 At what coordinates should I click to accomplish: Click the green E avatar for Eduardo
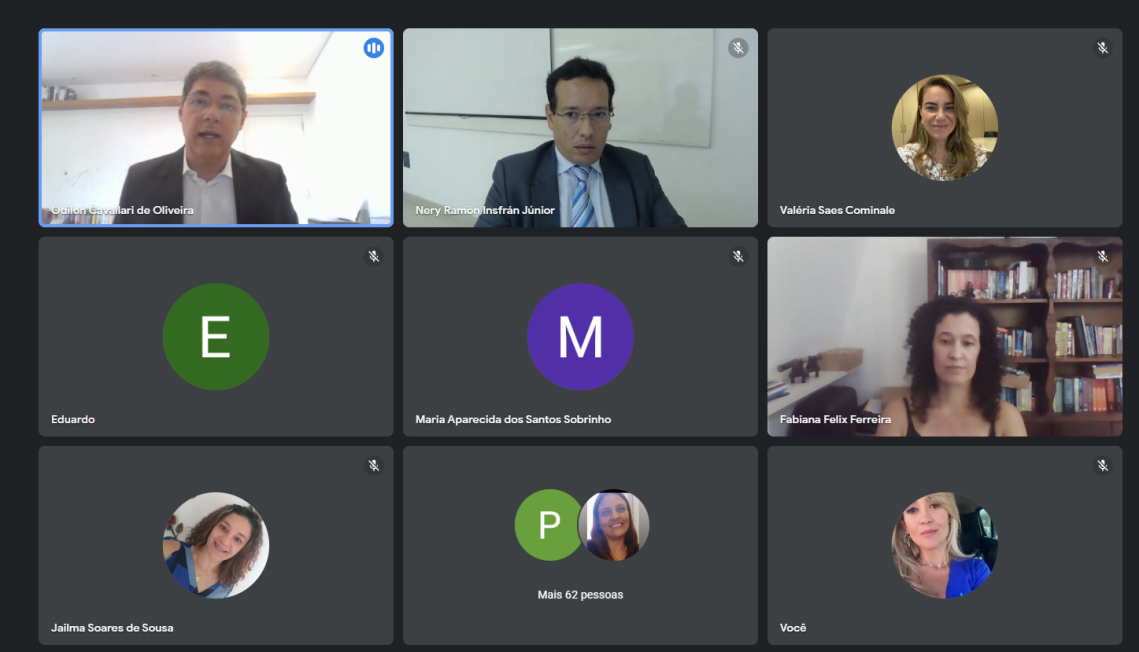pyautogui.click(x=215, y=337)
